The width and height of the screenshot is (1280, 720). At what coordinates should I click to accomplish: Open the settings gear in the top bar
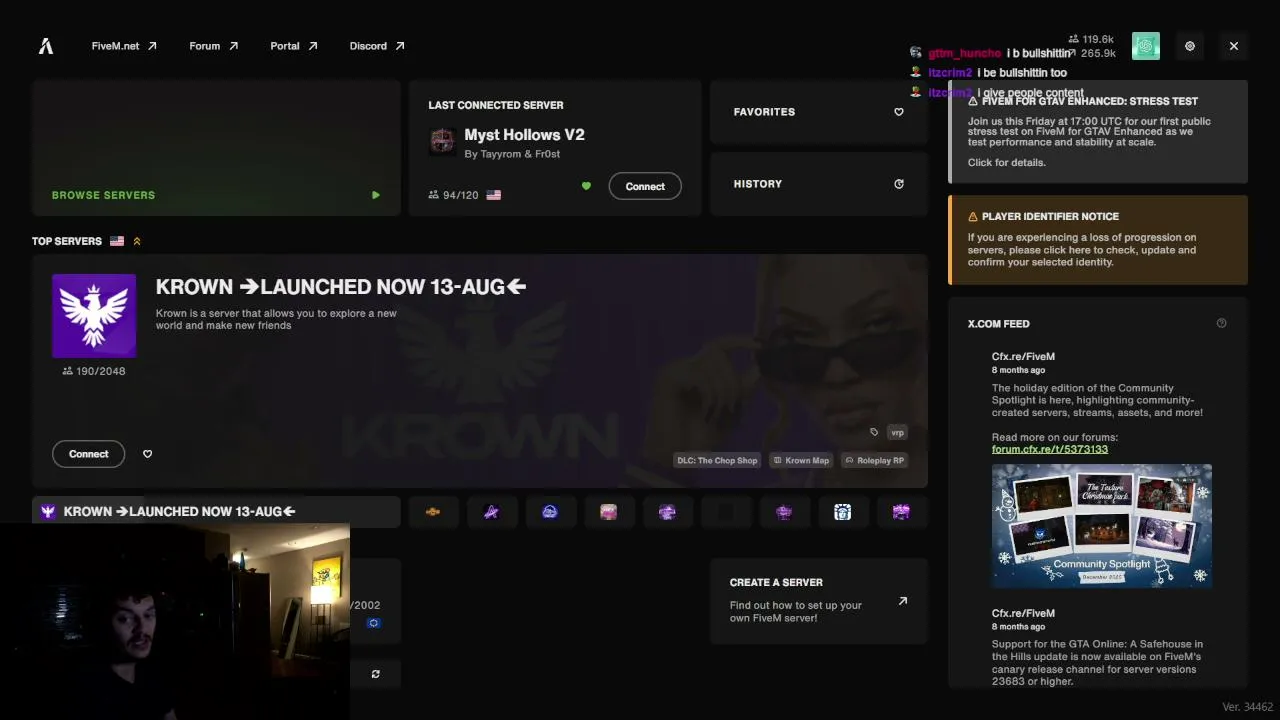tap(1190, 46)
